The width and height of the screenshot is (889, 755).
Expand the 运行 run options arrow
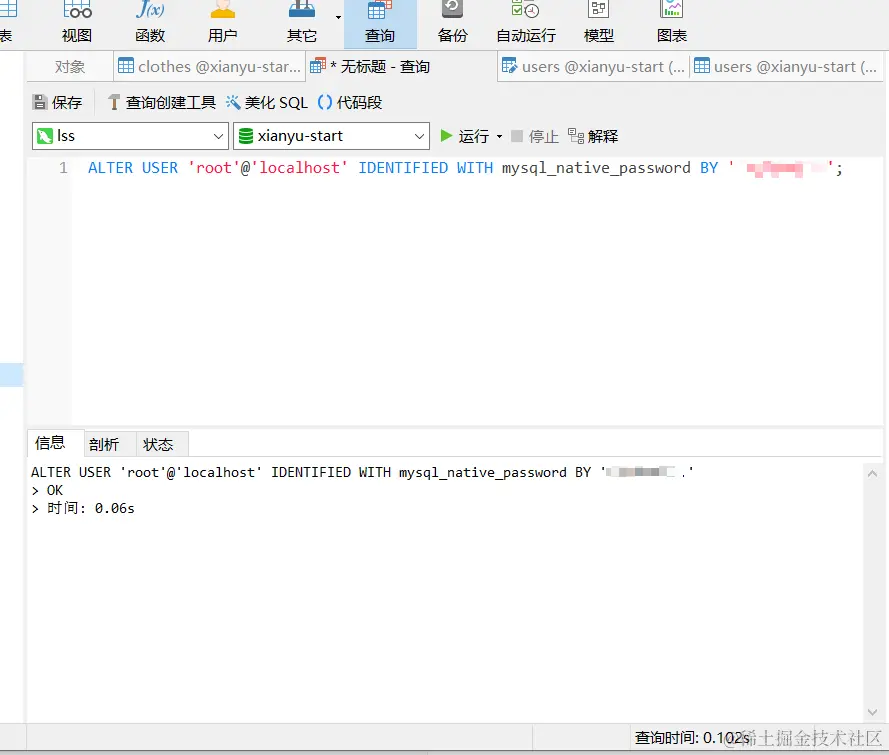coord(499,137)
